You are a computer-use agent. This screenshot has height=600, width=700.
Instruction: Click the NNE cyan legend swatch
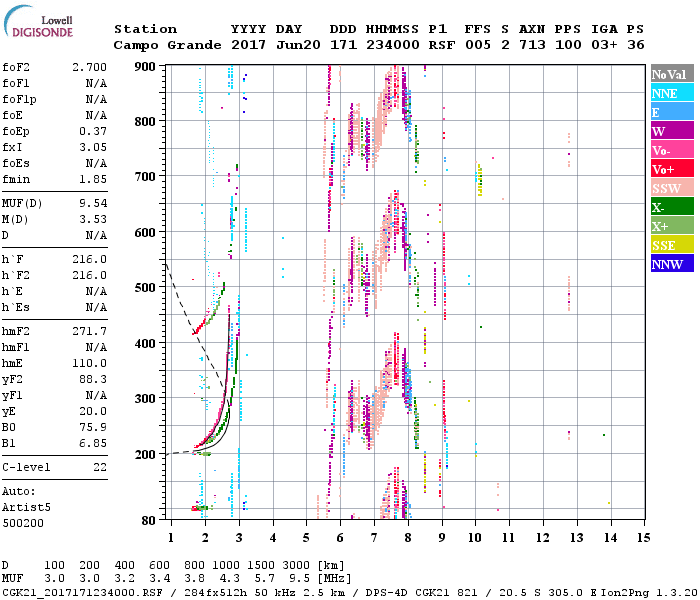tap(669, 93)
